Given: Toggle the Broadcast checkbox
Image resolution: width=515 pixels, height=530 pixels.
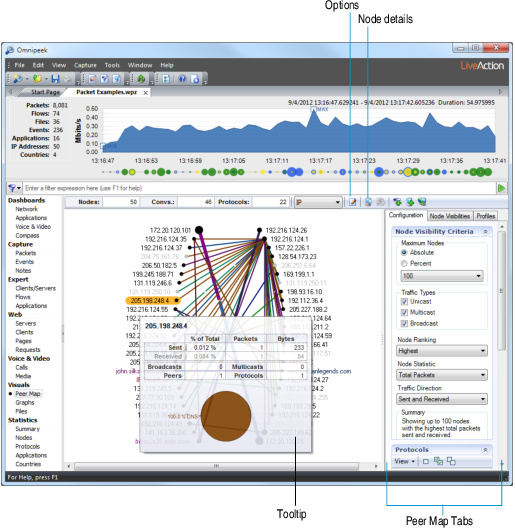Looking at the screenshot, I should 404,323.
